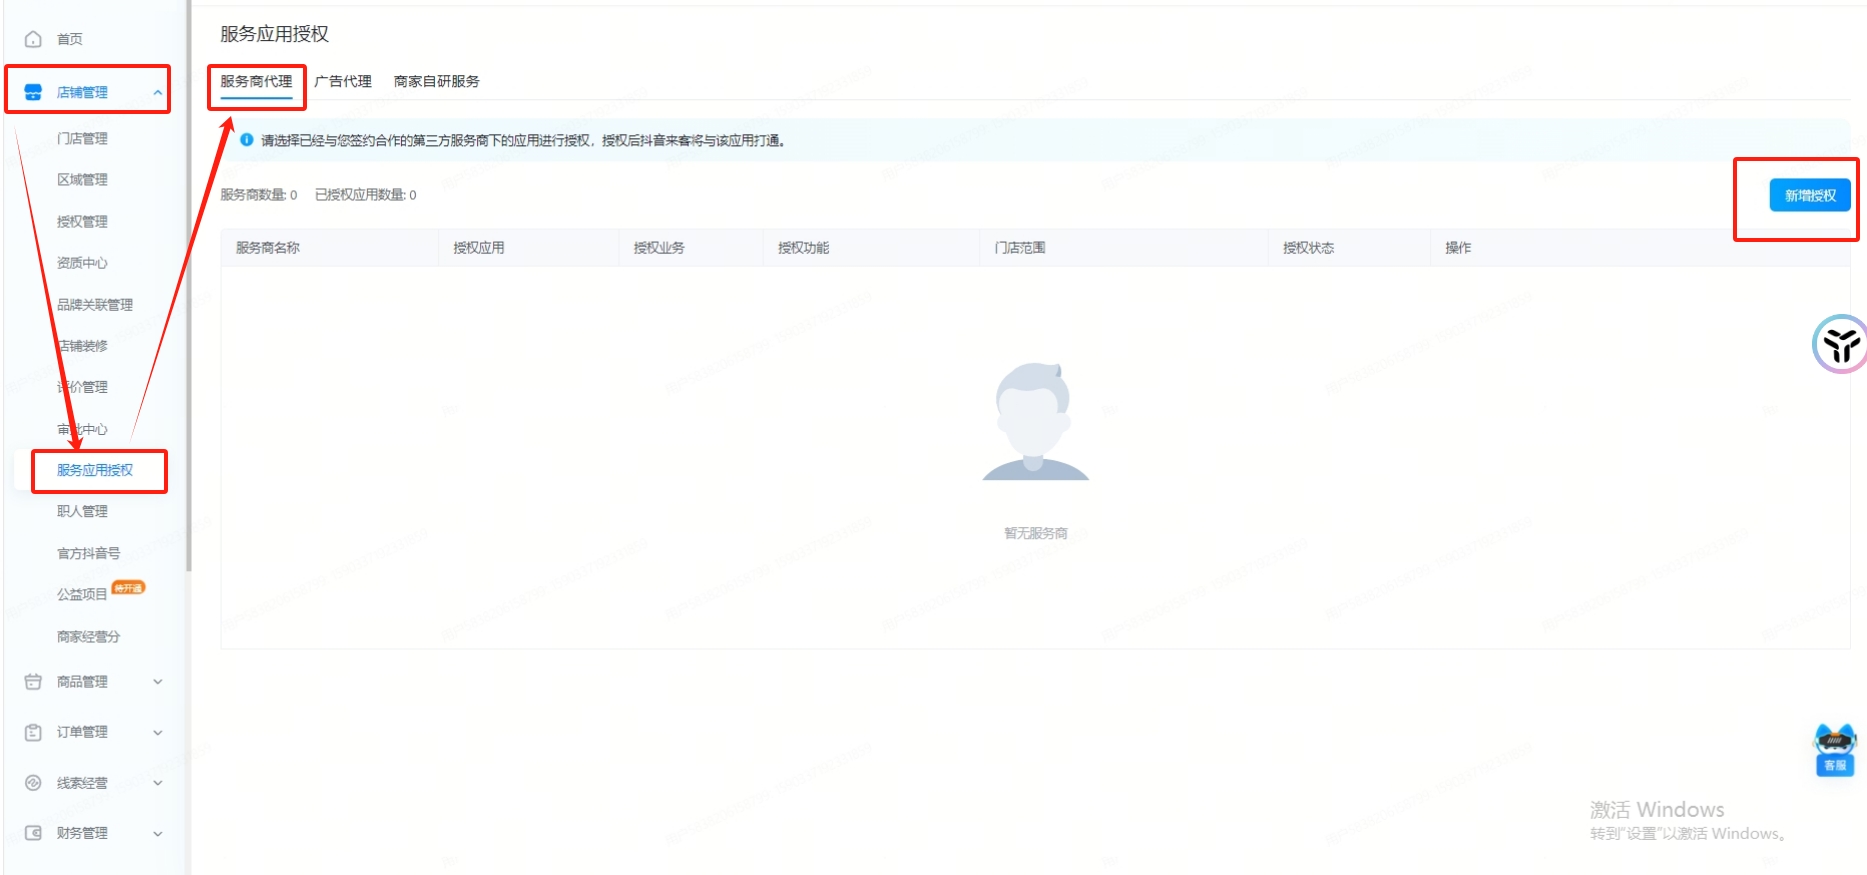This screenshot has width=1867, height=875.
Task: Expand the 订单管理 menu chevron
Action: tap(157, 732)
